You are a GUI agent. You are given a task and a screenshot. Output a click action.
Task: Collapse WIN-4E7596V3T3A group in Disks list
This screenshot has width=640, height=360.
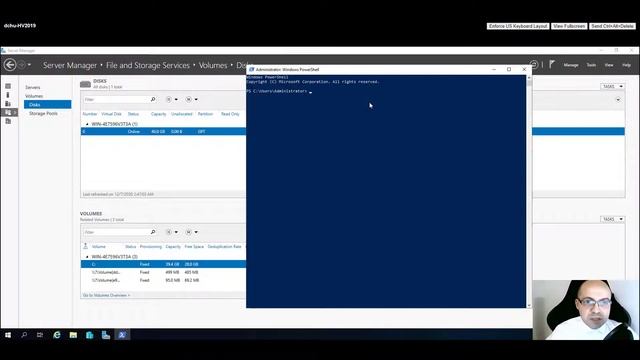[x=87, y=124]
